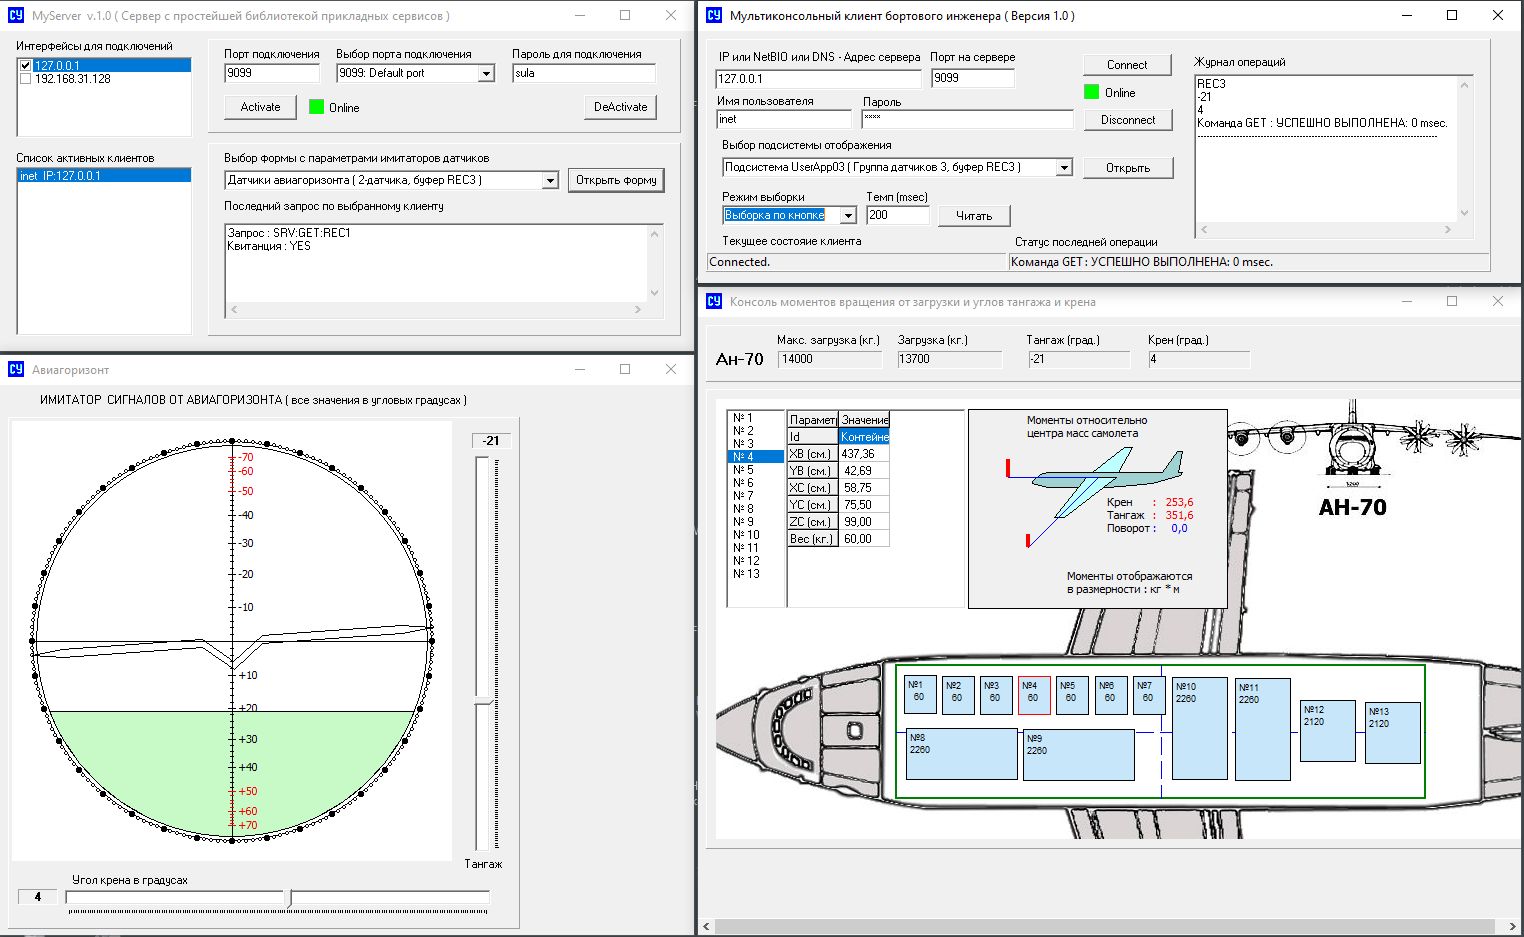This screenshot has height=937, width=1524.
Task: Click the green Online indicator in MyServer
Action: (x=317, y=107)
